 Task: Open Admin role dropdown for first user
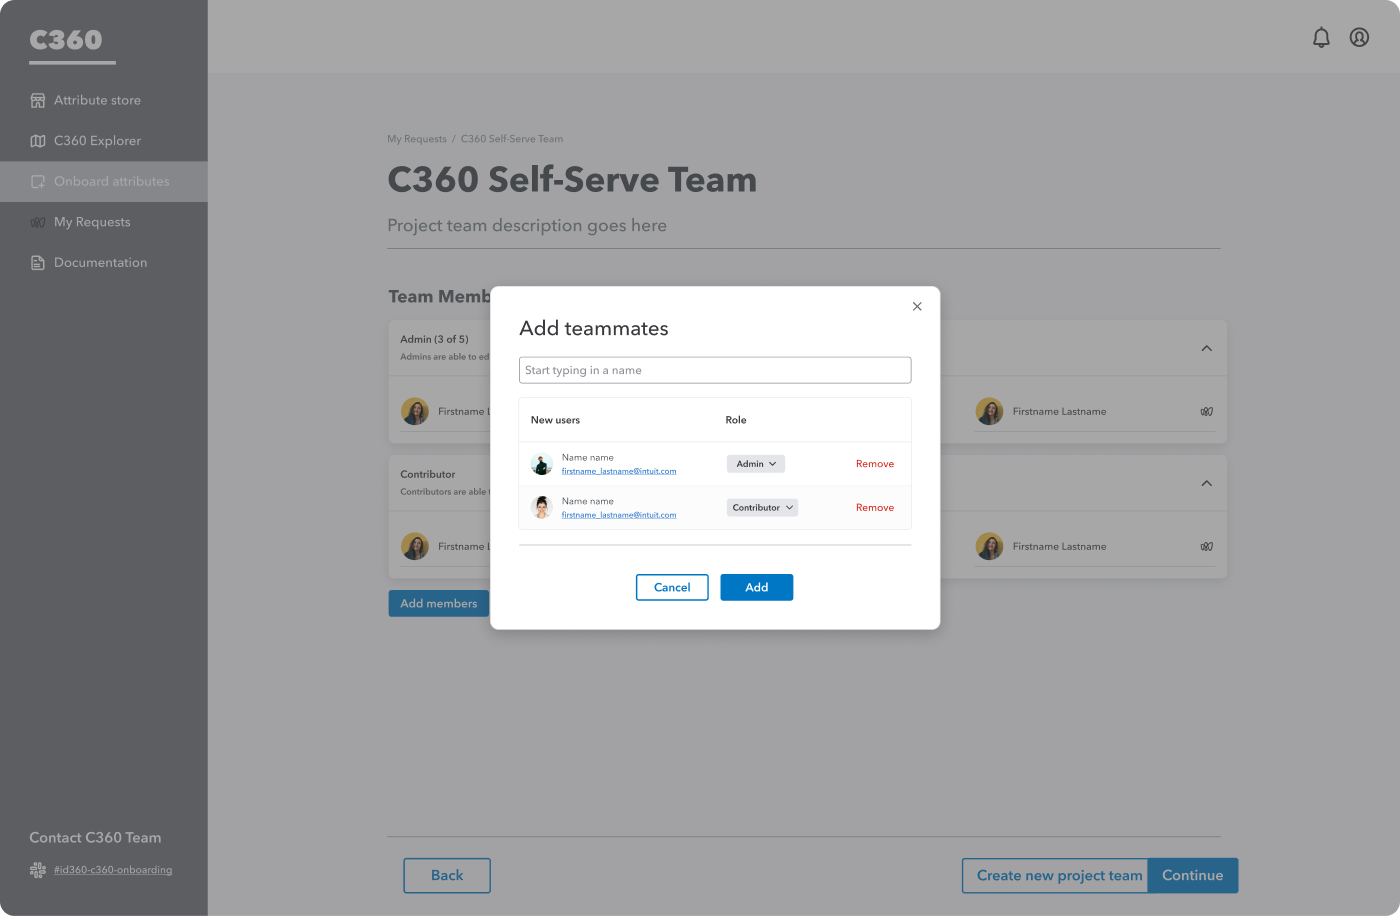point(756,464)
